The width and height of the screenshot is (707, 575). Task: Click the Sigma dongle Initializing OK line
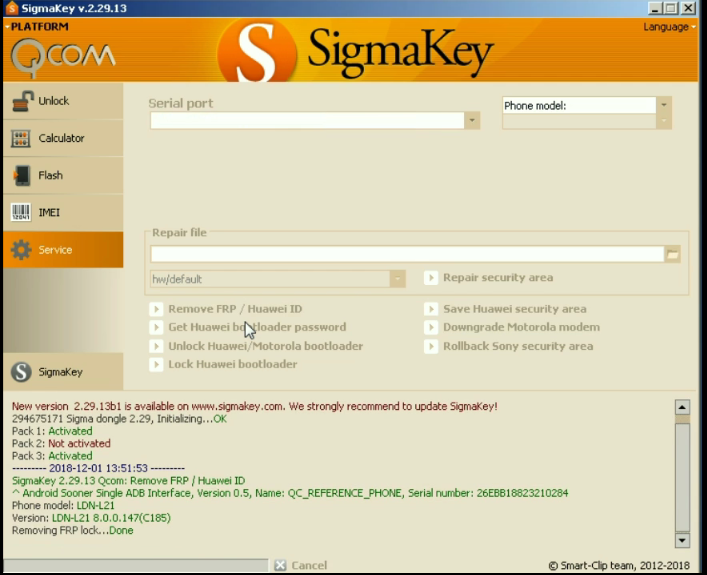pos(119,419)
